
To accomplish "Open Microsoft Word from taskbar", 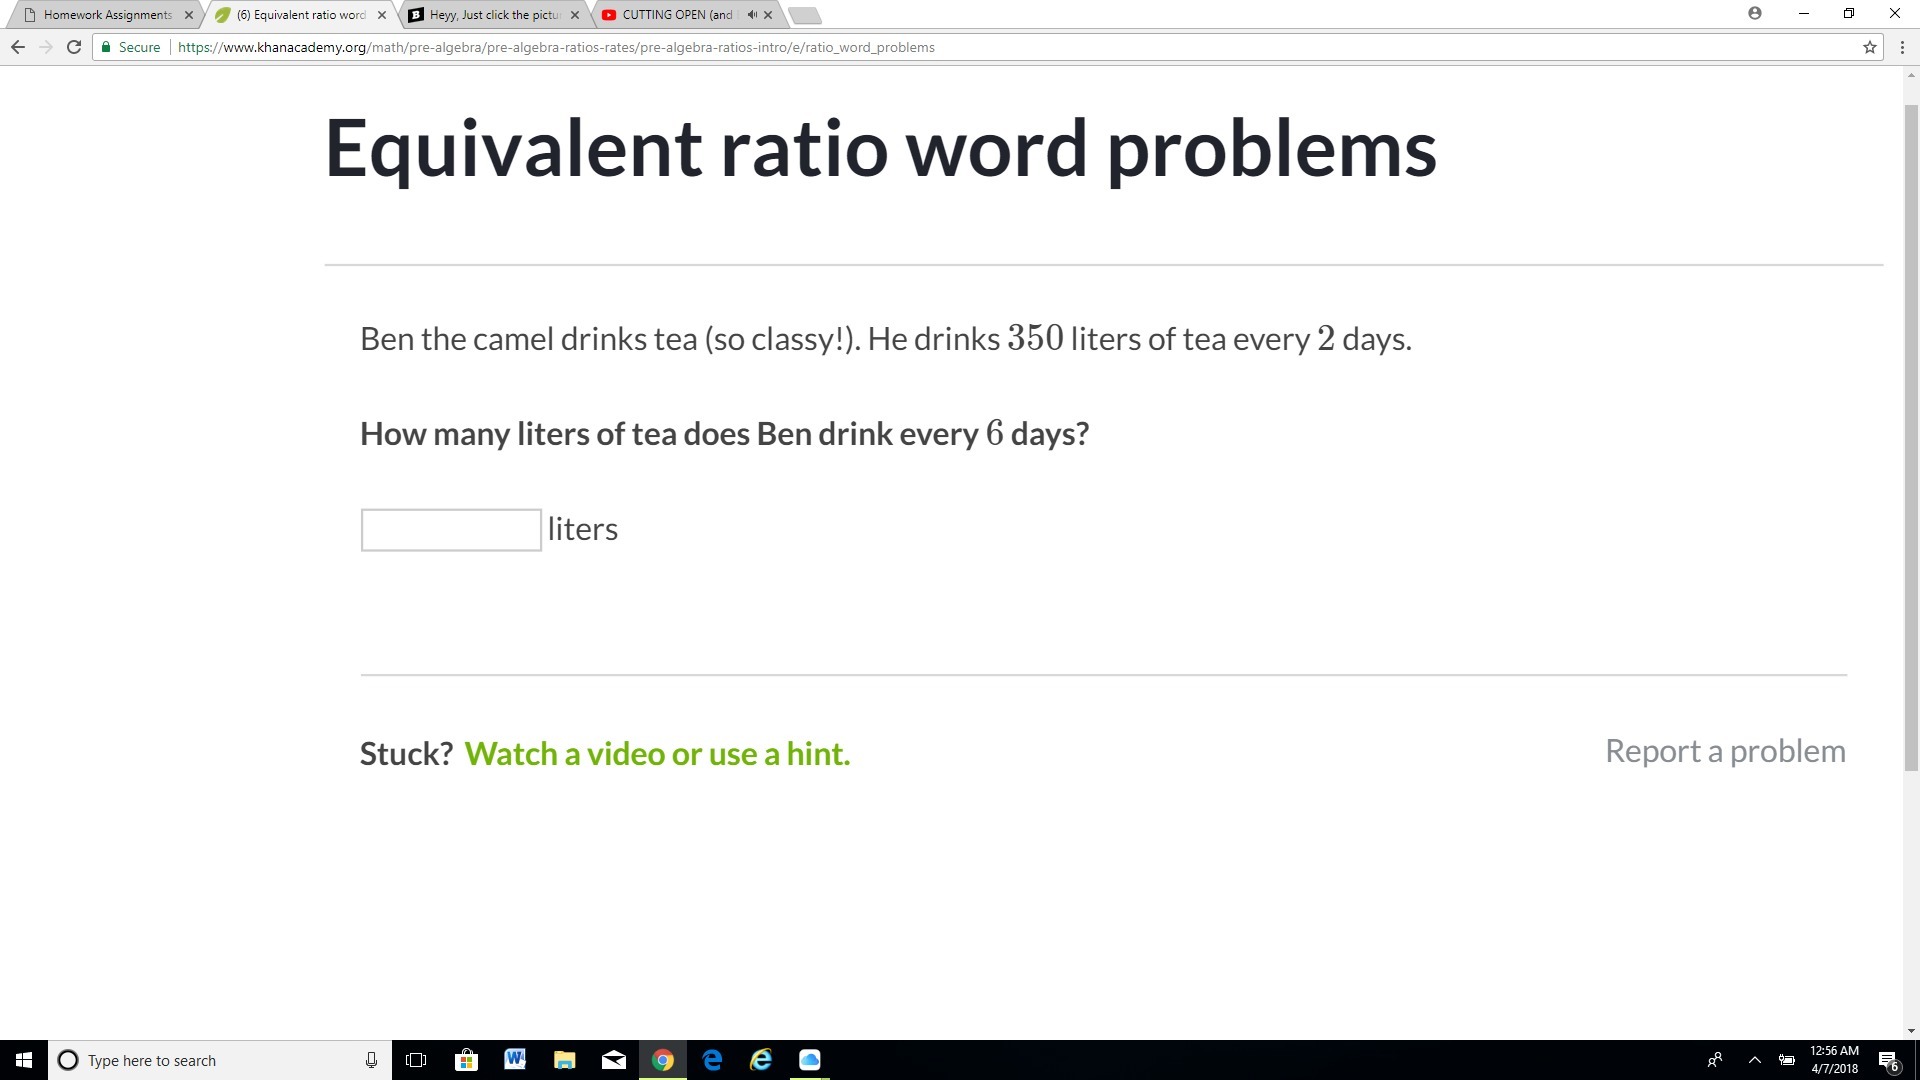I will point(515,1060).
